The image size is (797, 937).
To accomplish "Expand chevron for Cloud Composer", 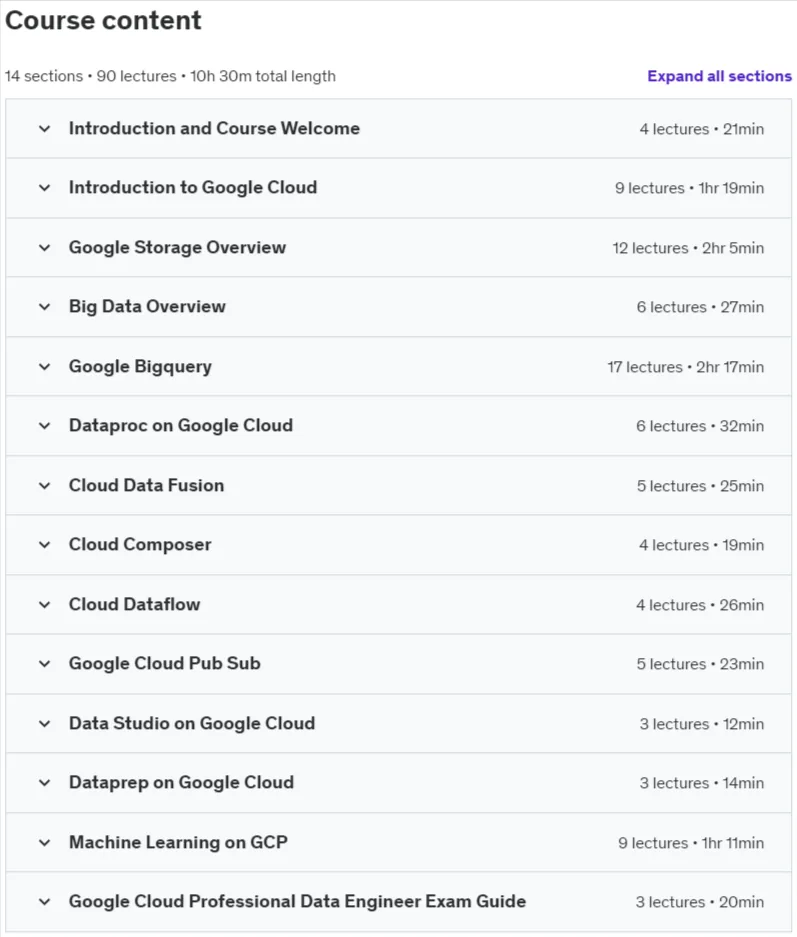I will tap(44, 544).
